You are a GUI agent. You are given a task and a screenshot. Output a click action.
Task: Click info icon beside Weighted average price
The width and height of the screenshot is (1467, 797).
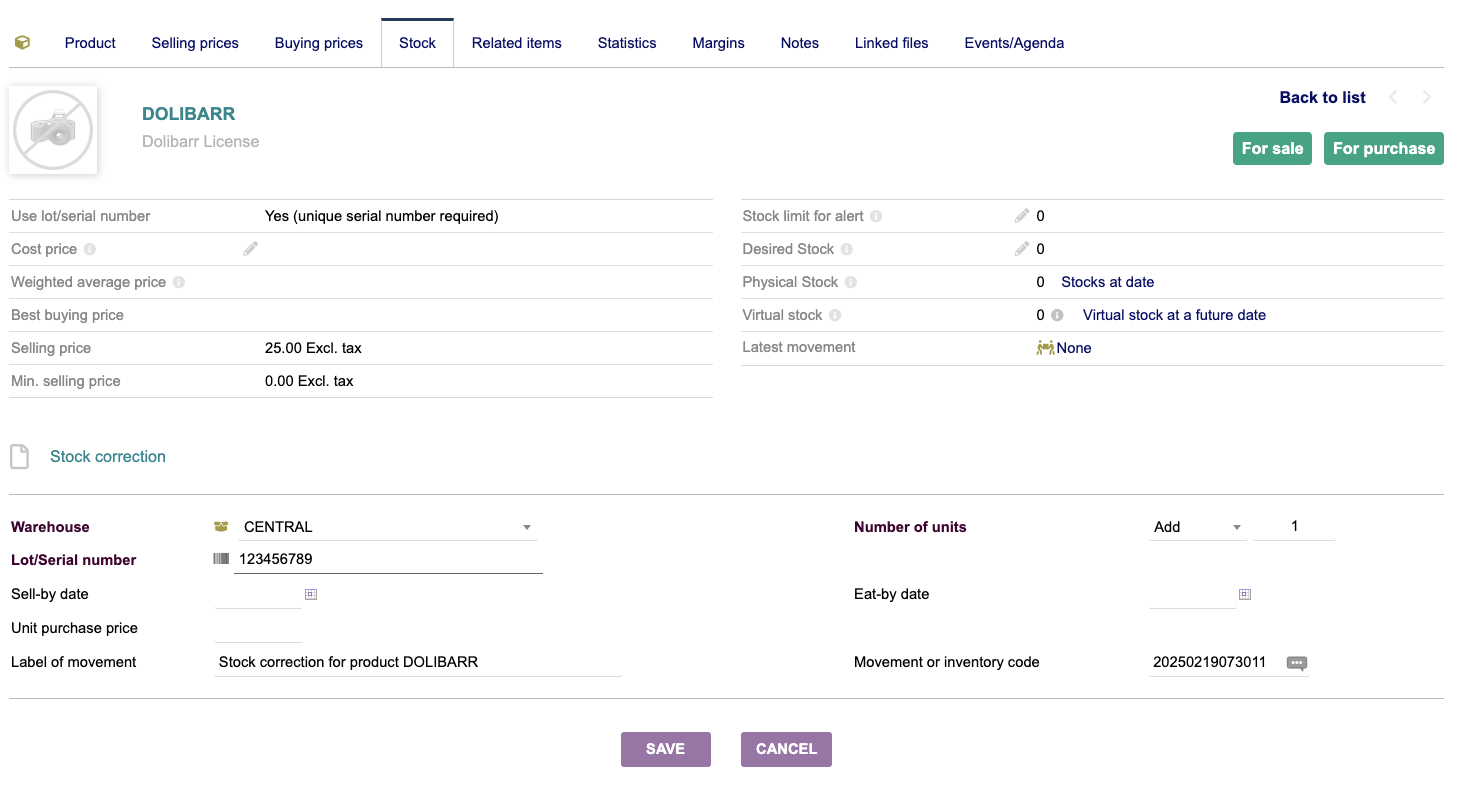[179, 282]
